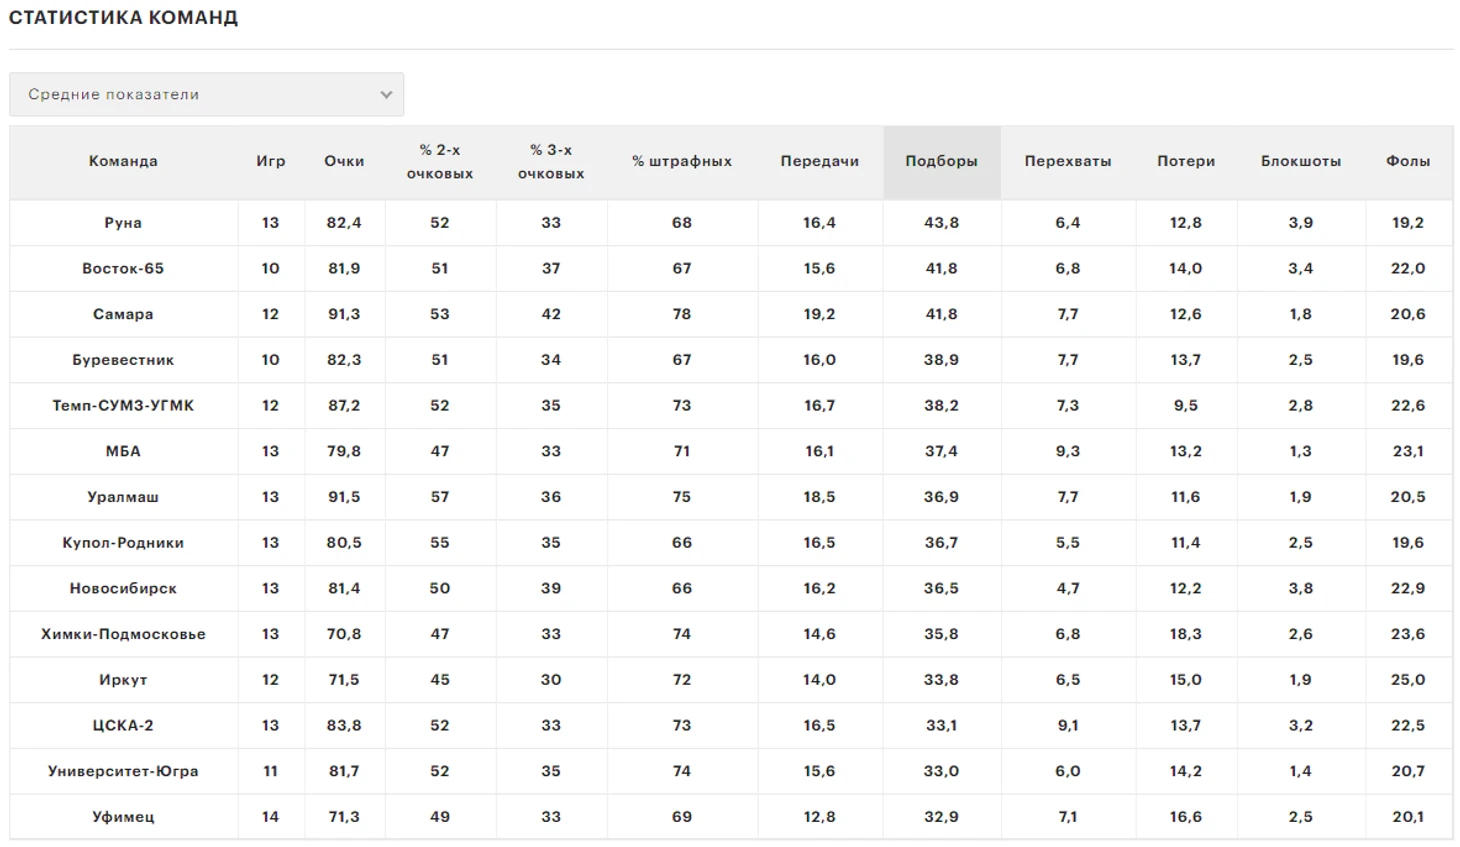Click Университет-Югра's games played '11'

(271, 772)
